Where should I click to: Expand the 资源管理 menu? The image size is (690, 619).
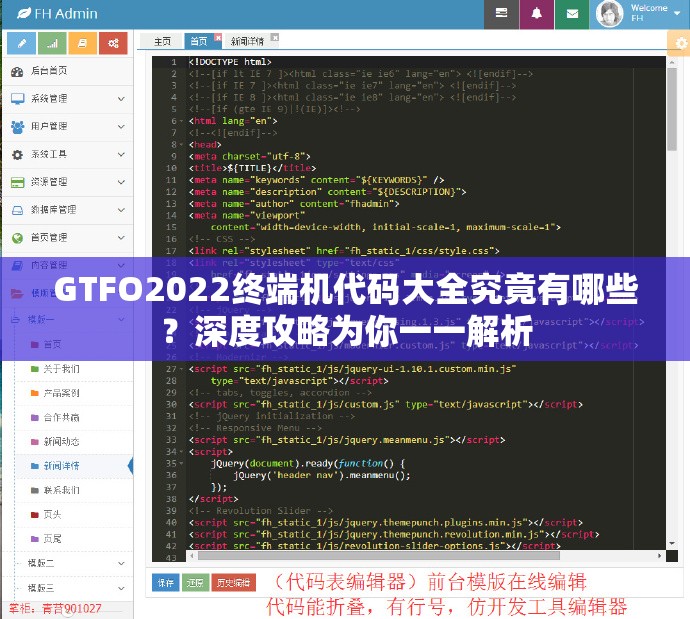coord(68,182)
